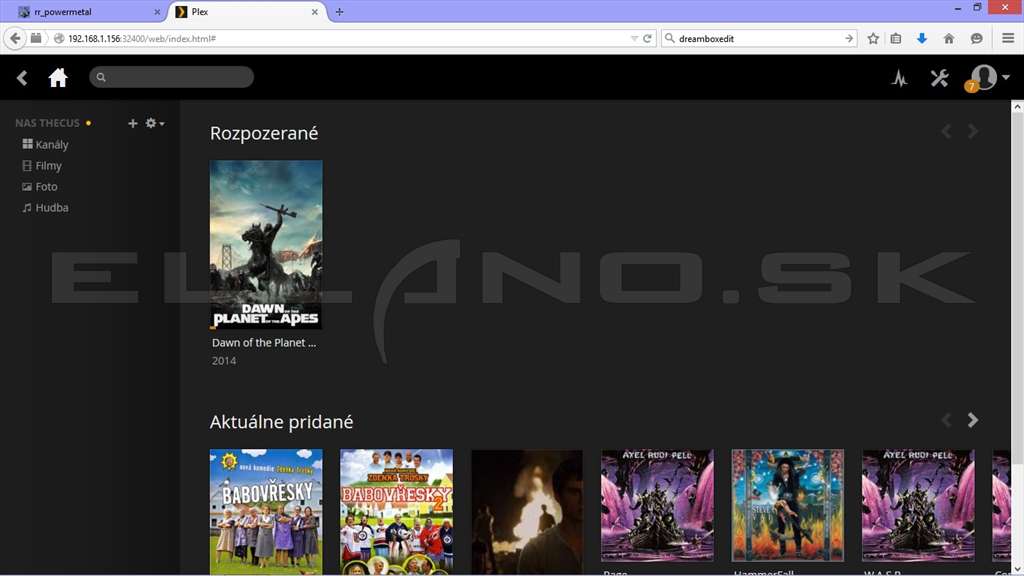
Task: Click into the Plex search field
Action: (x=171, y=77)
